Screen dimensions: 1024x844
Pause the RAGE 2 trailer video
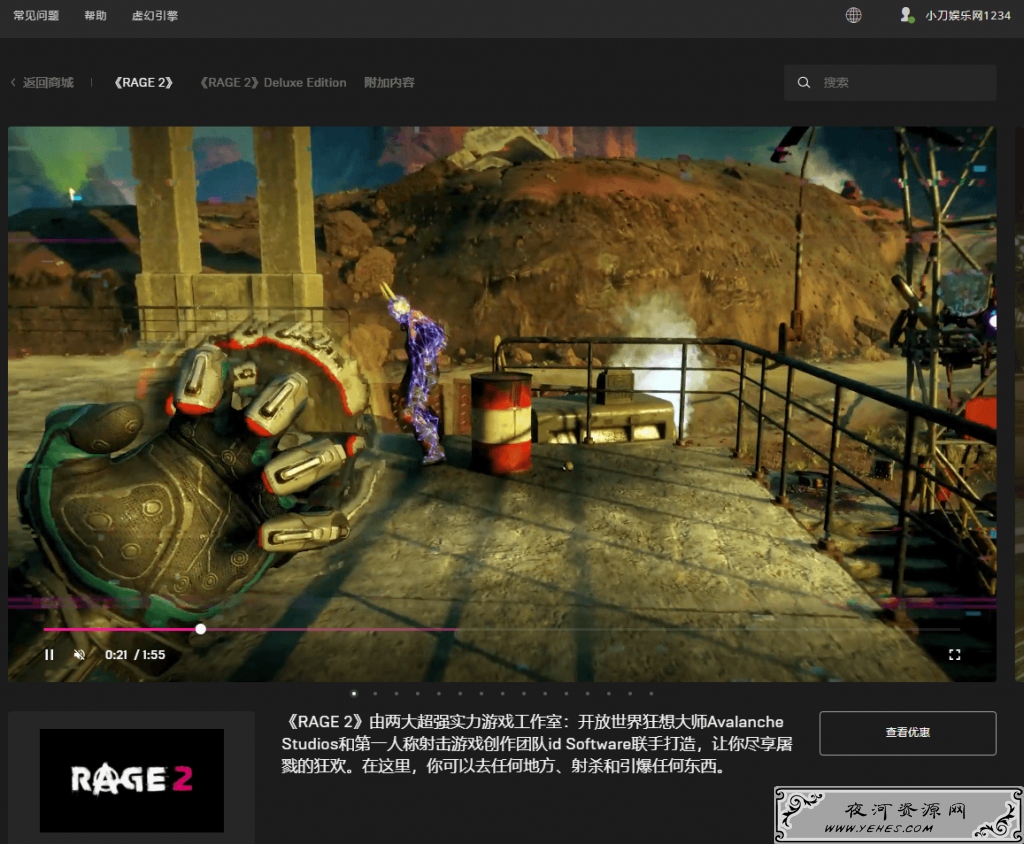click(49, 655)
